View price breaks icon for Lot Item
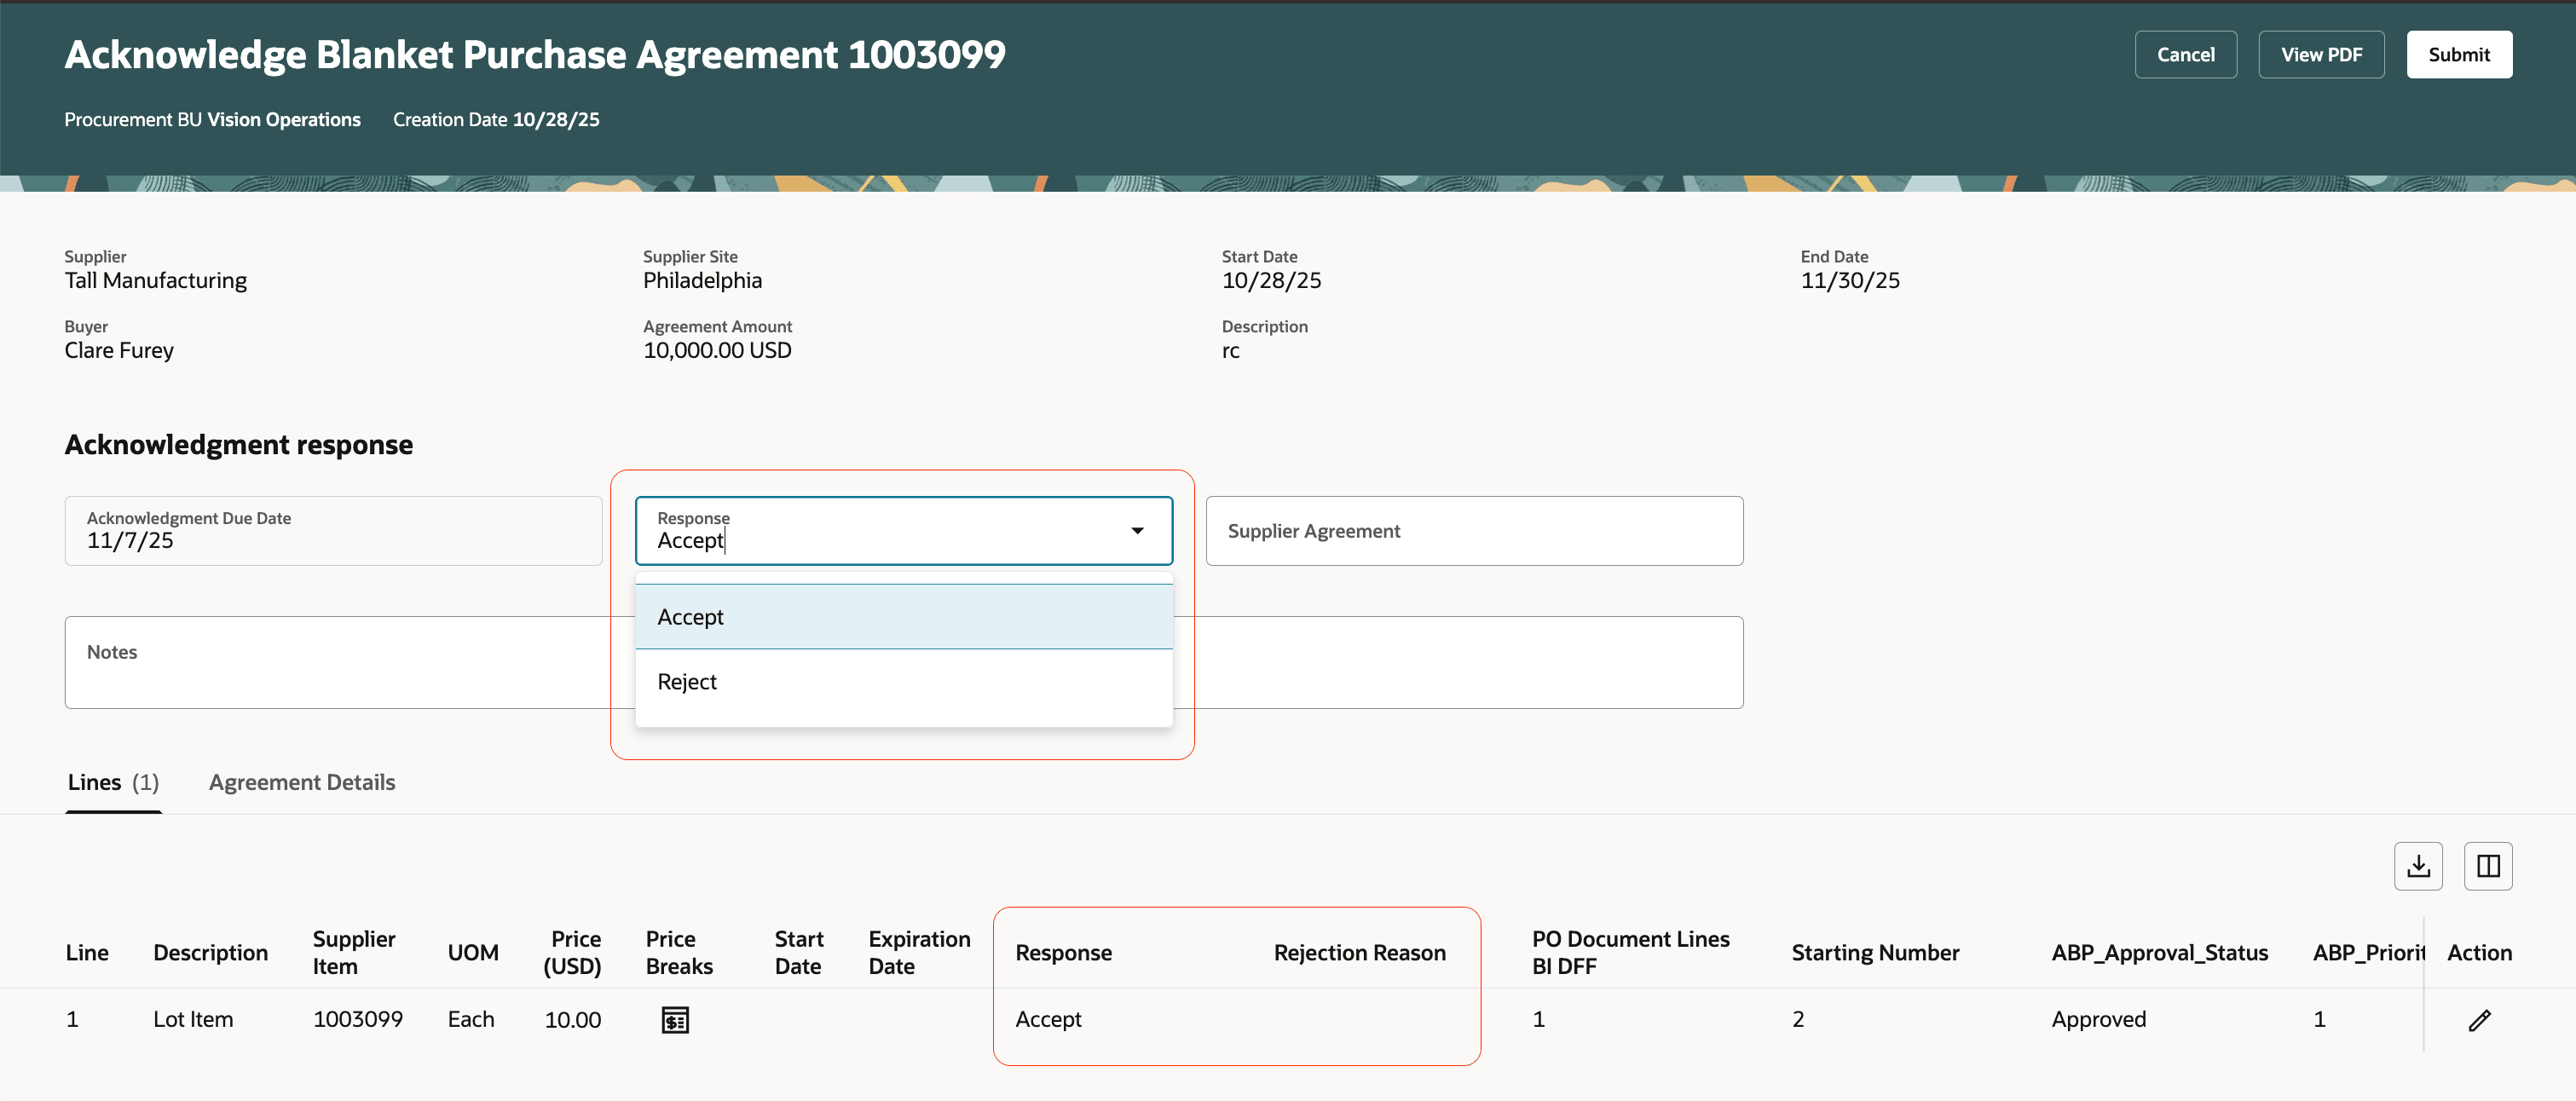This screenshot has height=1101, width=2576. click(x=676, y=1019)
